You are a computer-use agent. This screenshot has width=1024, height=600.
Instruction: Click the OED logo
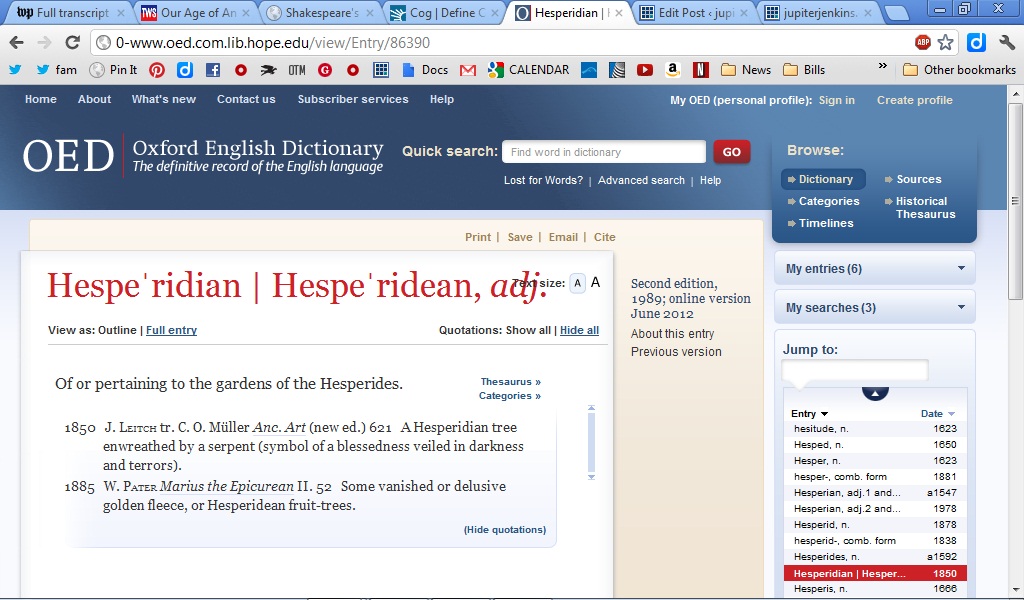(x=68, y=156)
